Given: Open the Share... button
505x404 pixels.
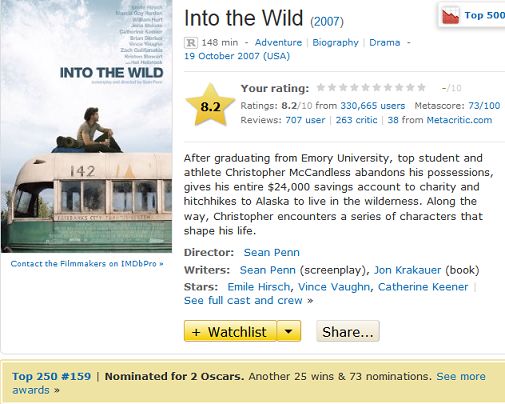Looking at the screenshot, I should (348, 331).
